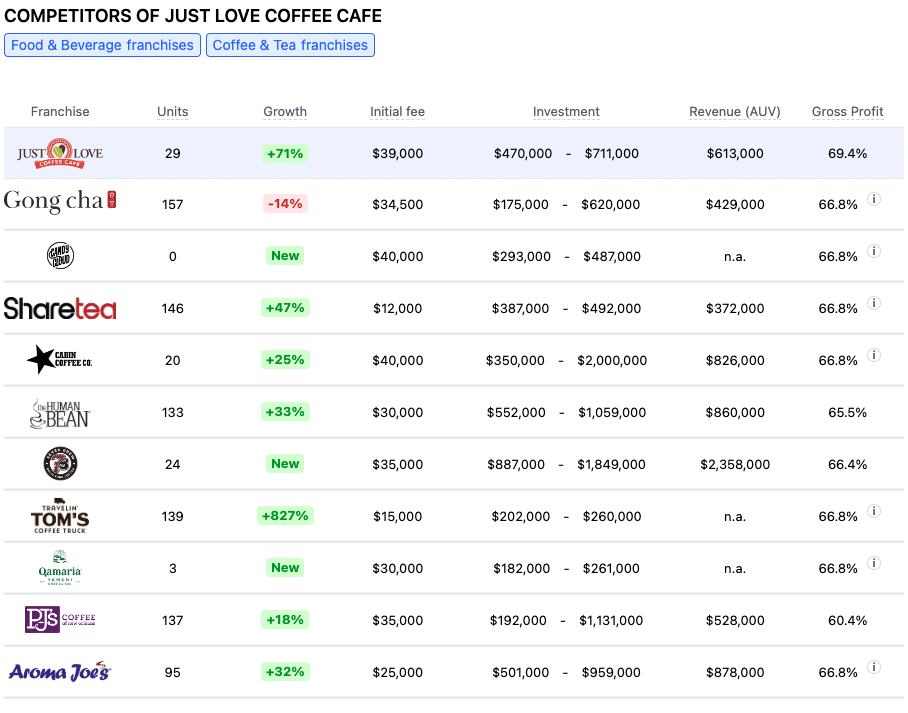Open the Cabin Coffee Co. star logo
The height and width of the screenshot is (713, 908).
[x=60, y=360]
